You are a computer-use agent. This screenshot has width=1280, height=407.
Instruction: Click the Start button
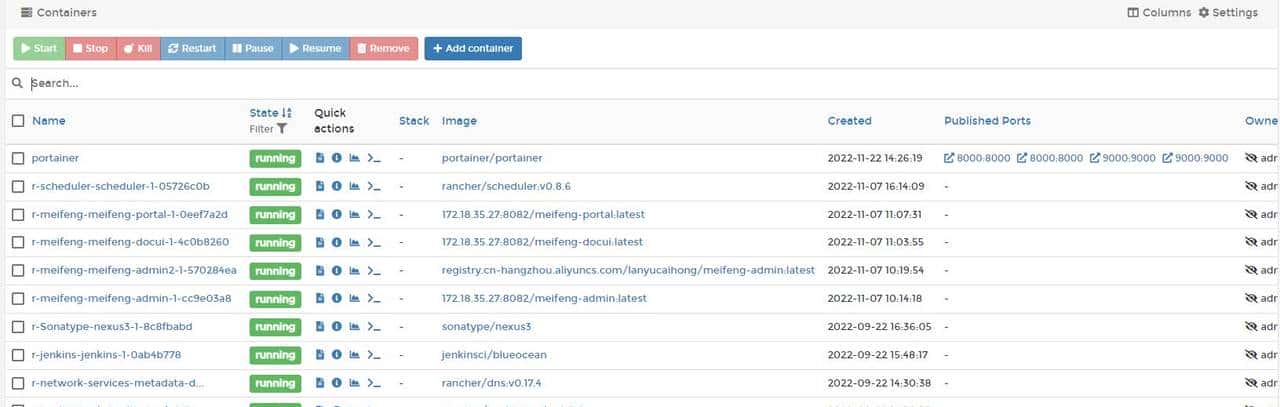coord(39,48)
